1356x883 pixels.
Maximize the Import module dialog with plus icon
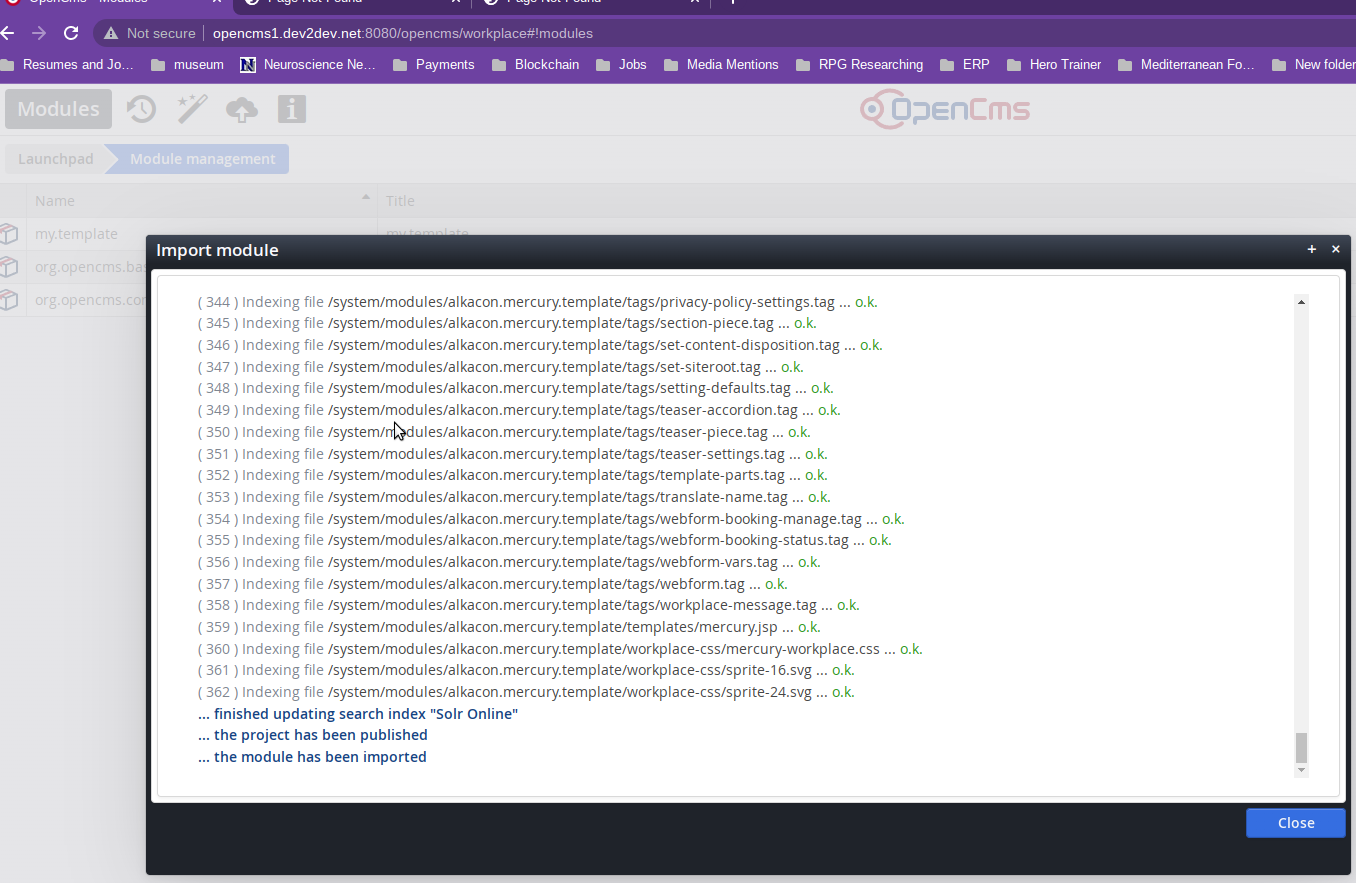click(1312, 250)
